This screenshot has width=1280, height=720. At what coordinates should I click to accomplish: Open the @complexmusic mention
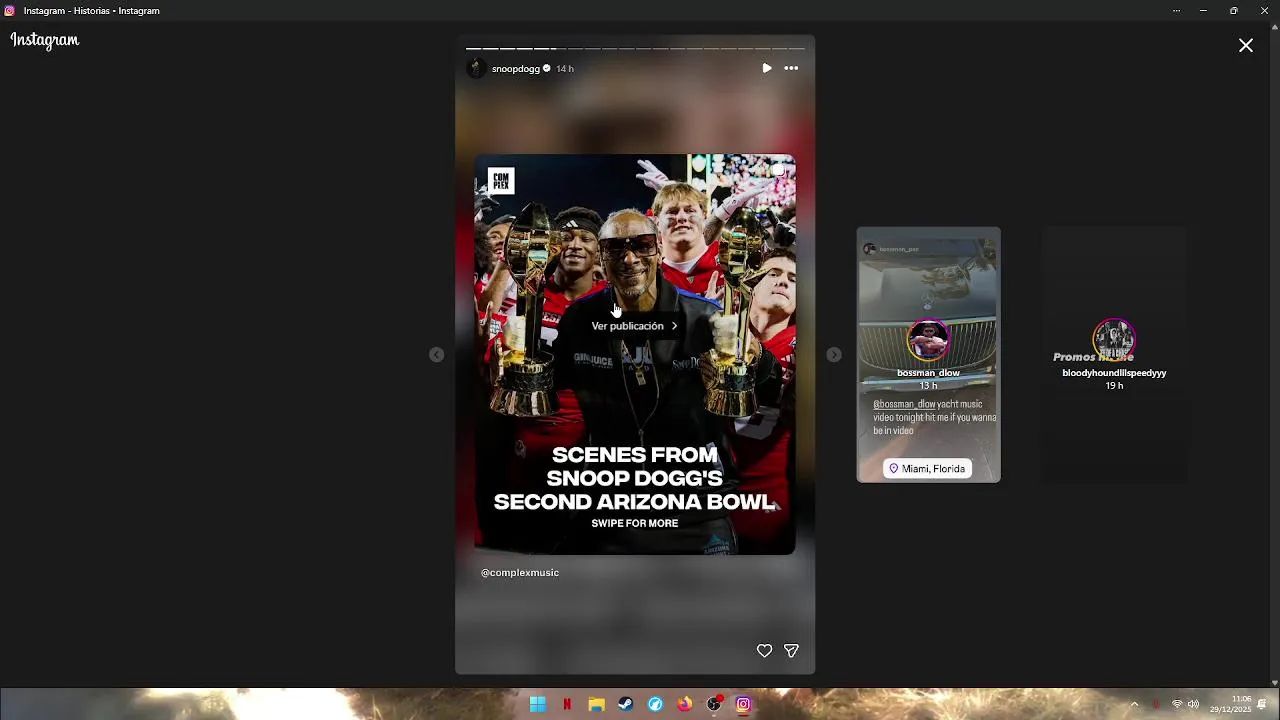point(520,573)
